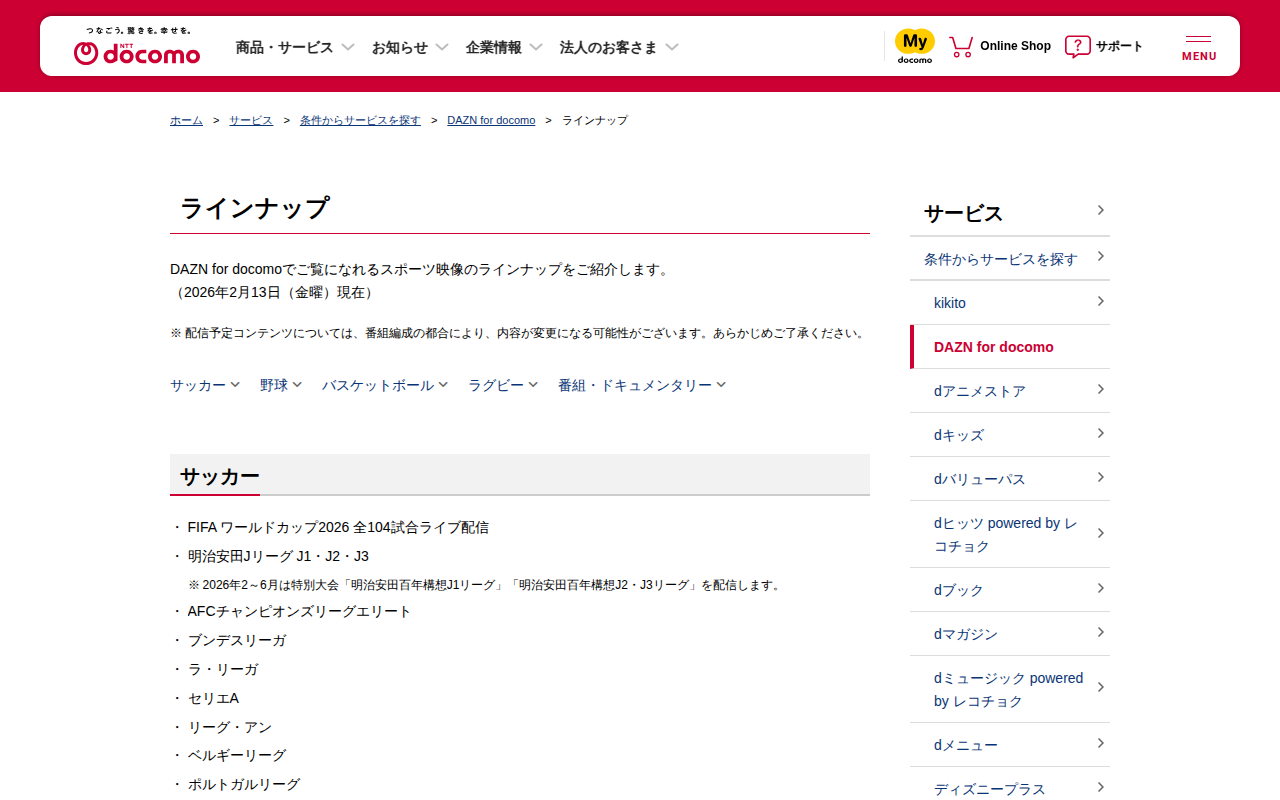
Task: Select dヒッツ powered by レコチョク
Action: tap(1010, 534)
